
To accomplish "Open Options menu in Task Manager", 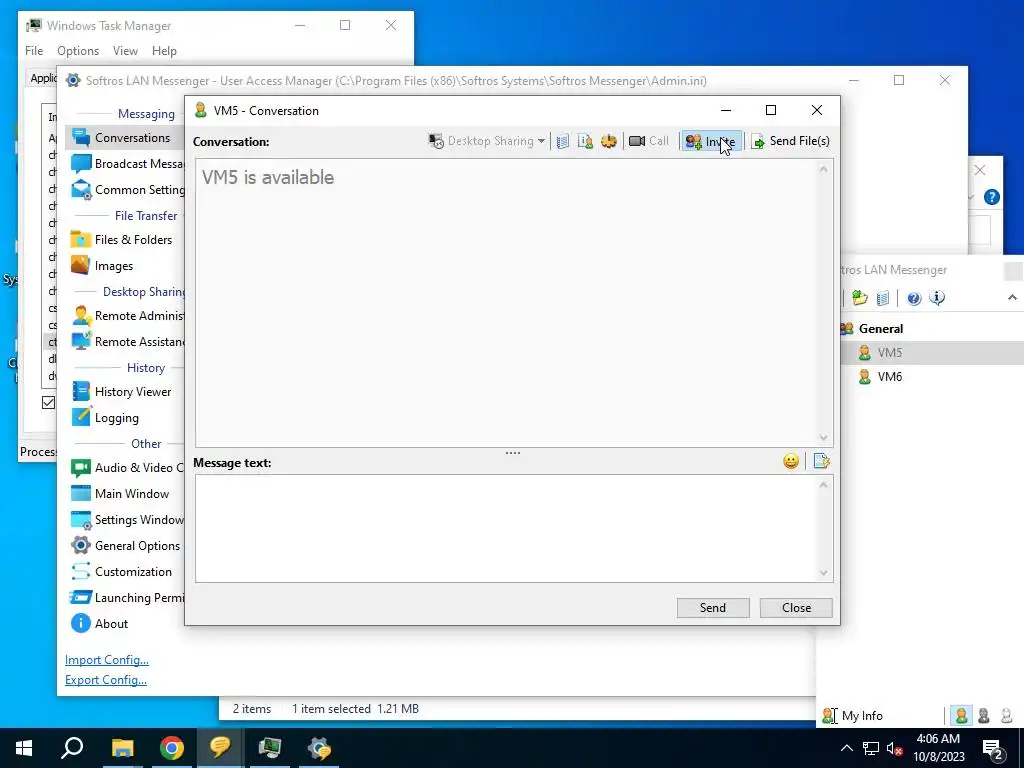I will coord(78,51).
